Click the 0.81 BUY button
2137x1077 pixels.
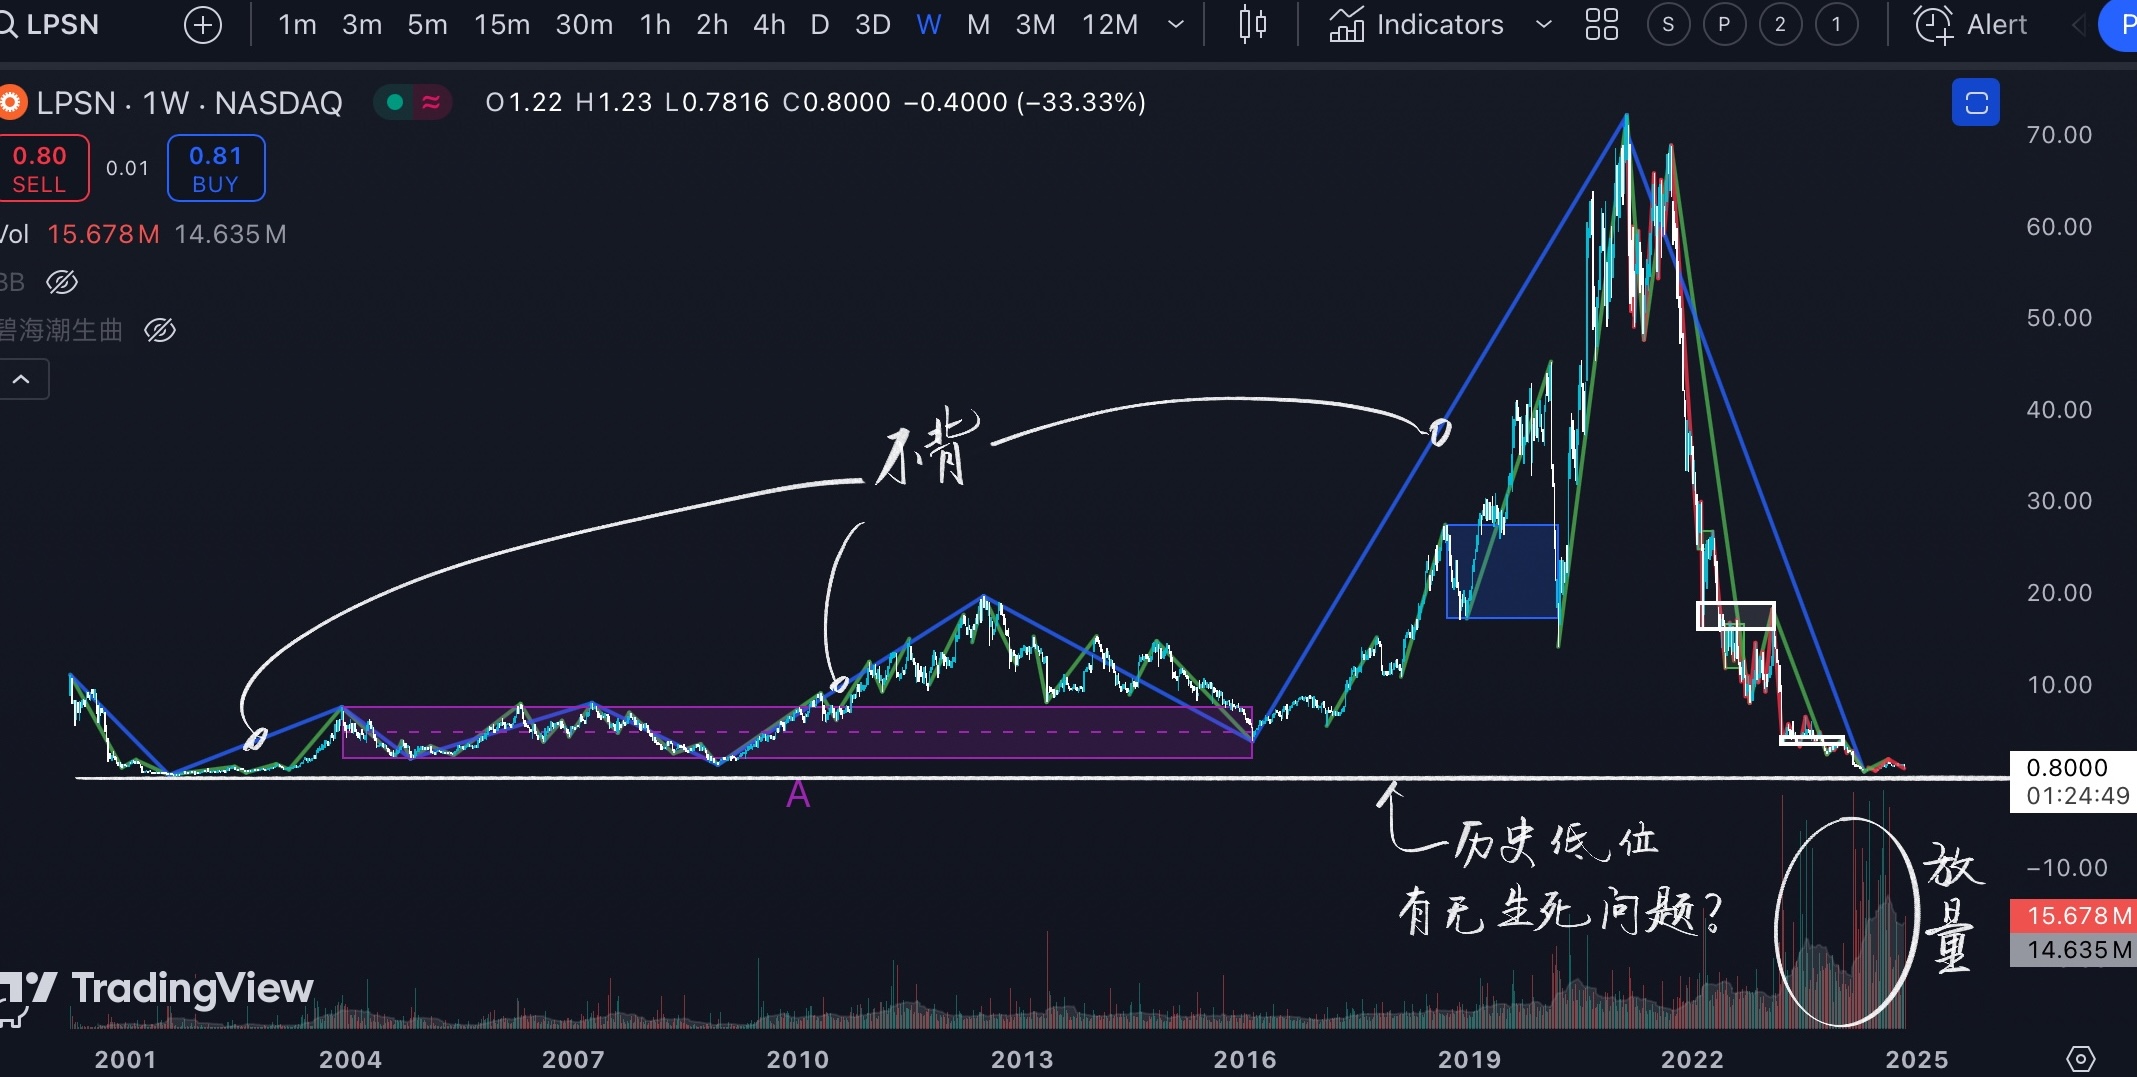(x=215, y=169)
